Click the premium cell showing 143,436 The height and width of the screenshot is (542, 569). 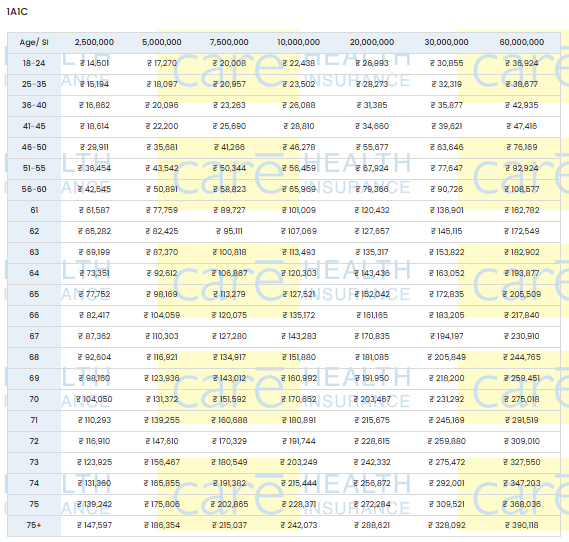coord(372,274)
